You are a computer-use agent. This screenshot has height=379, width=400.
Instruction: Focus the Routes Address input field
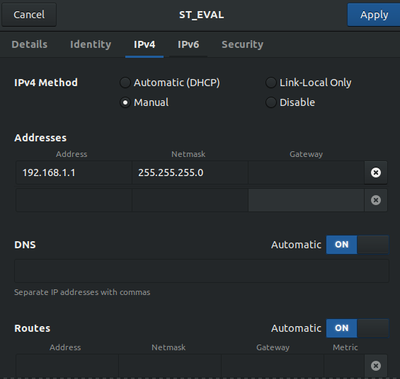[67, 366]
